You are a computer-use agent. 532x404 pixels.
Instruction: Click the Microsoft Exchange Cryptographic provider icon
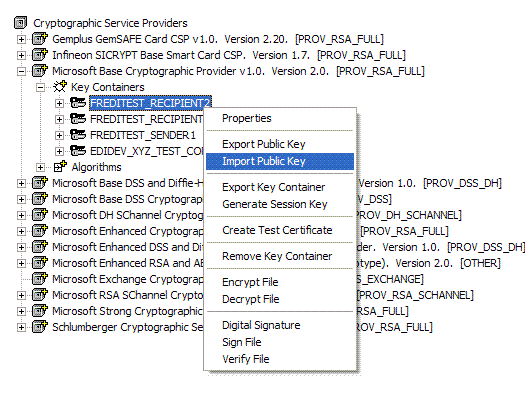pos(40,279)
